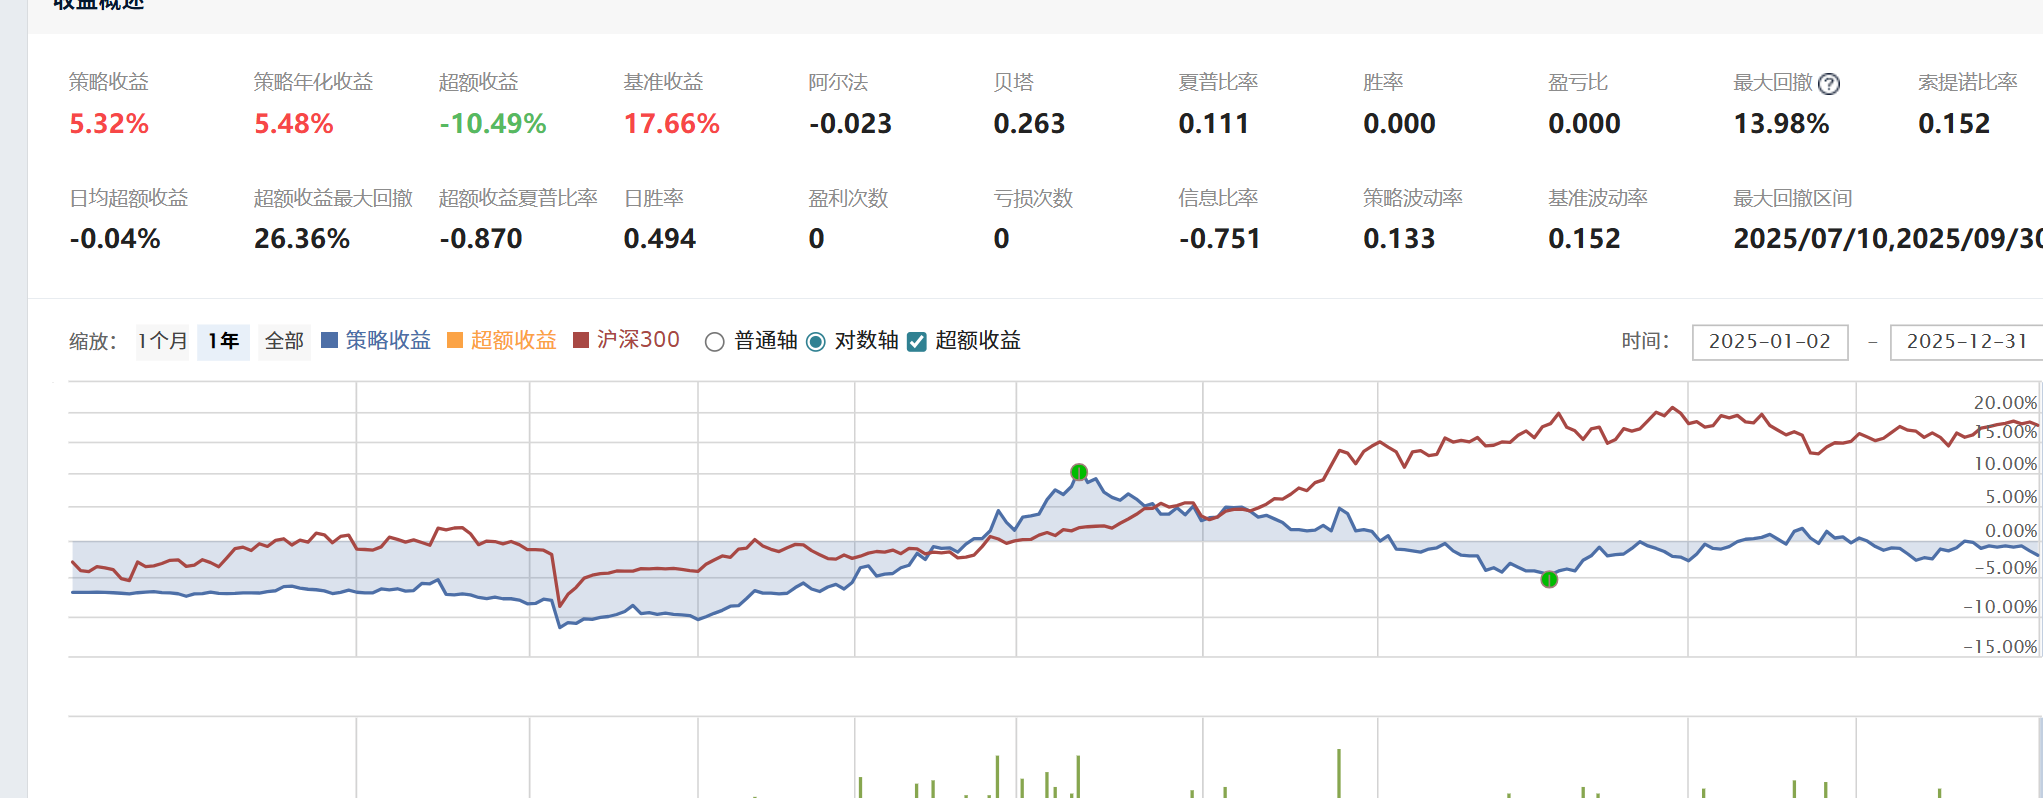Choose the 1年 zoom option
This screenshot has height=798, width=2043.
click(x=223, y=341)
